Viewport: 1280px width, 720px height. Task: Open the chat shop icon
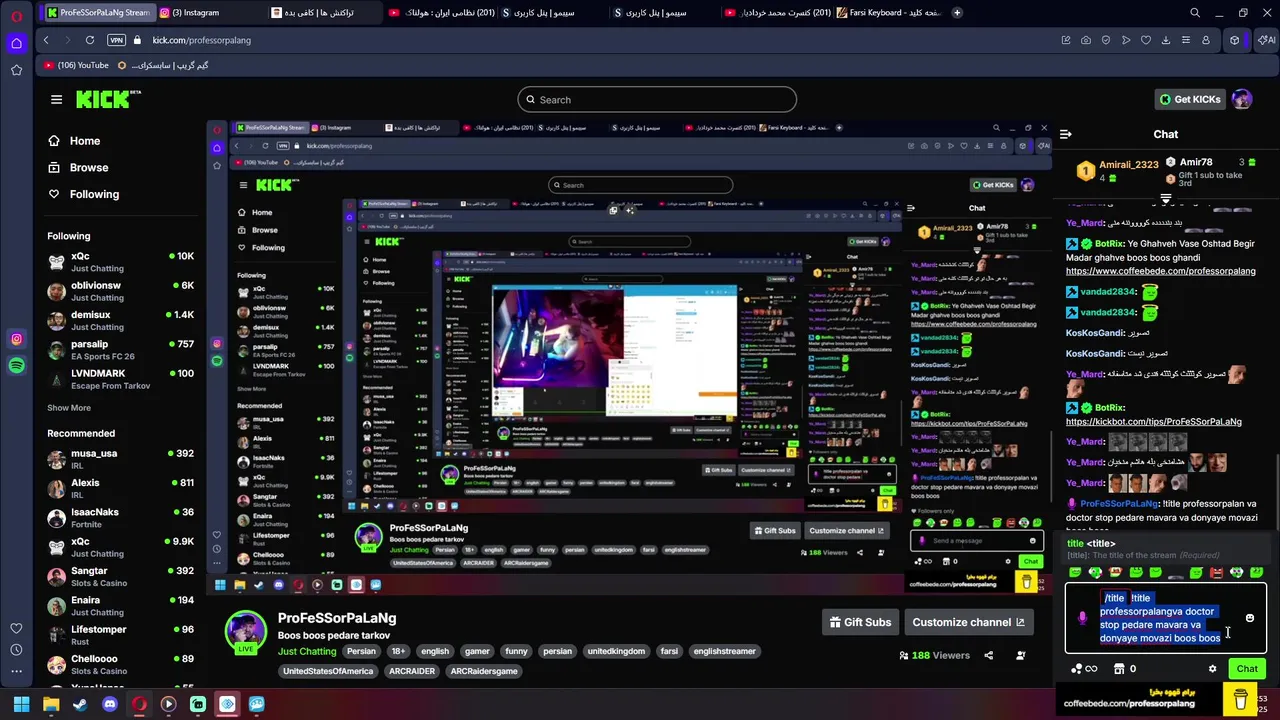tap(1118, 669)
